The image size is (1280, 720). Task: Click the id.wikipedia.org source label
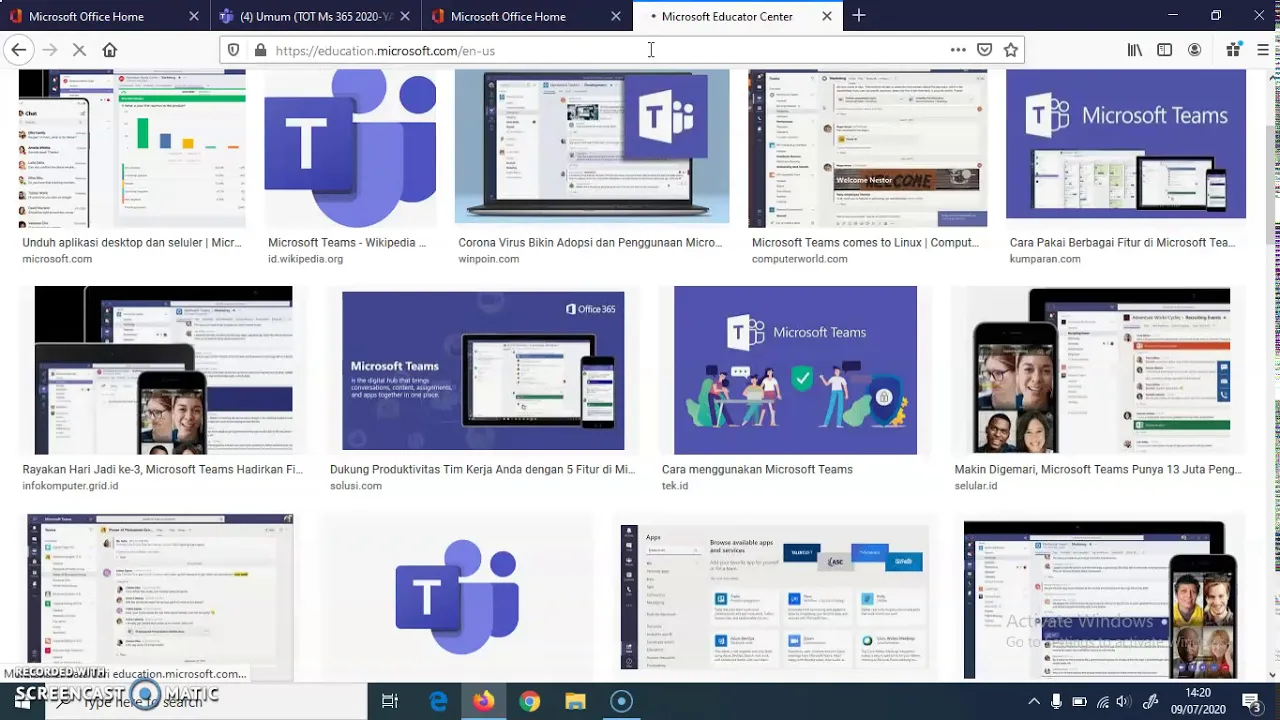(305, 259)
